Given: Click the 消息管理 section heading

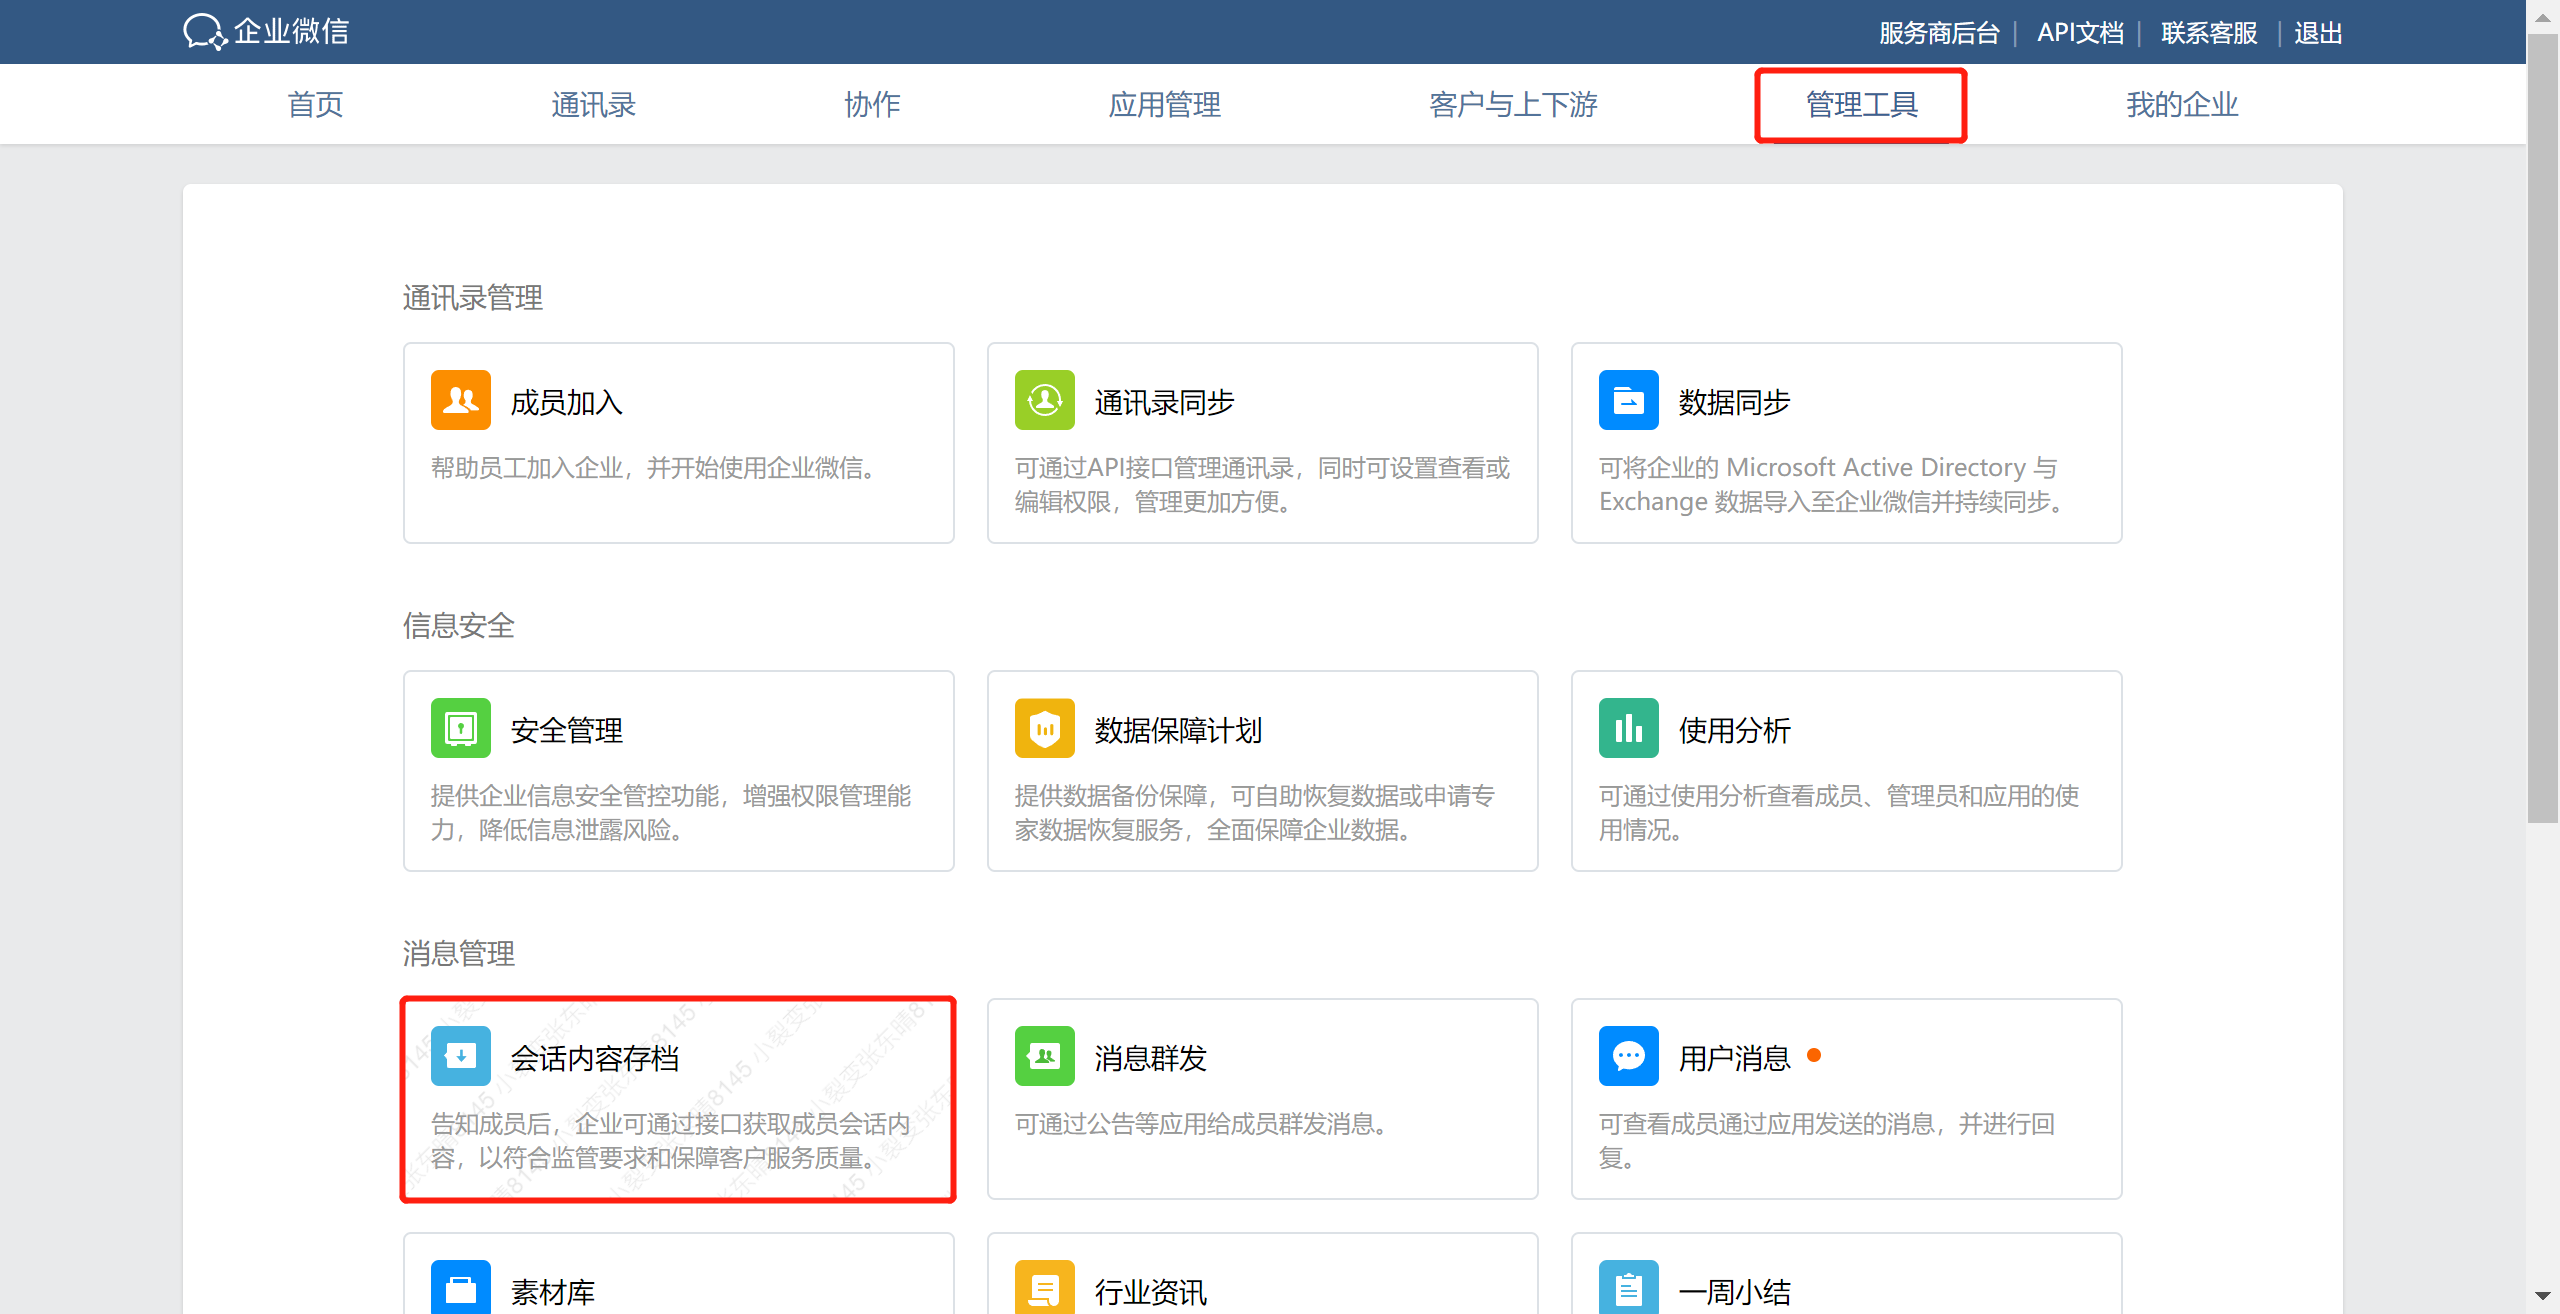Looking at the screenshot, I should coord(459,954).
